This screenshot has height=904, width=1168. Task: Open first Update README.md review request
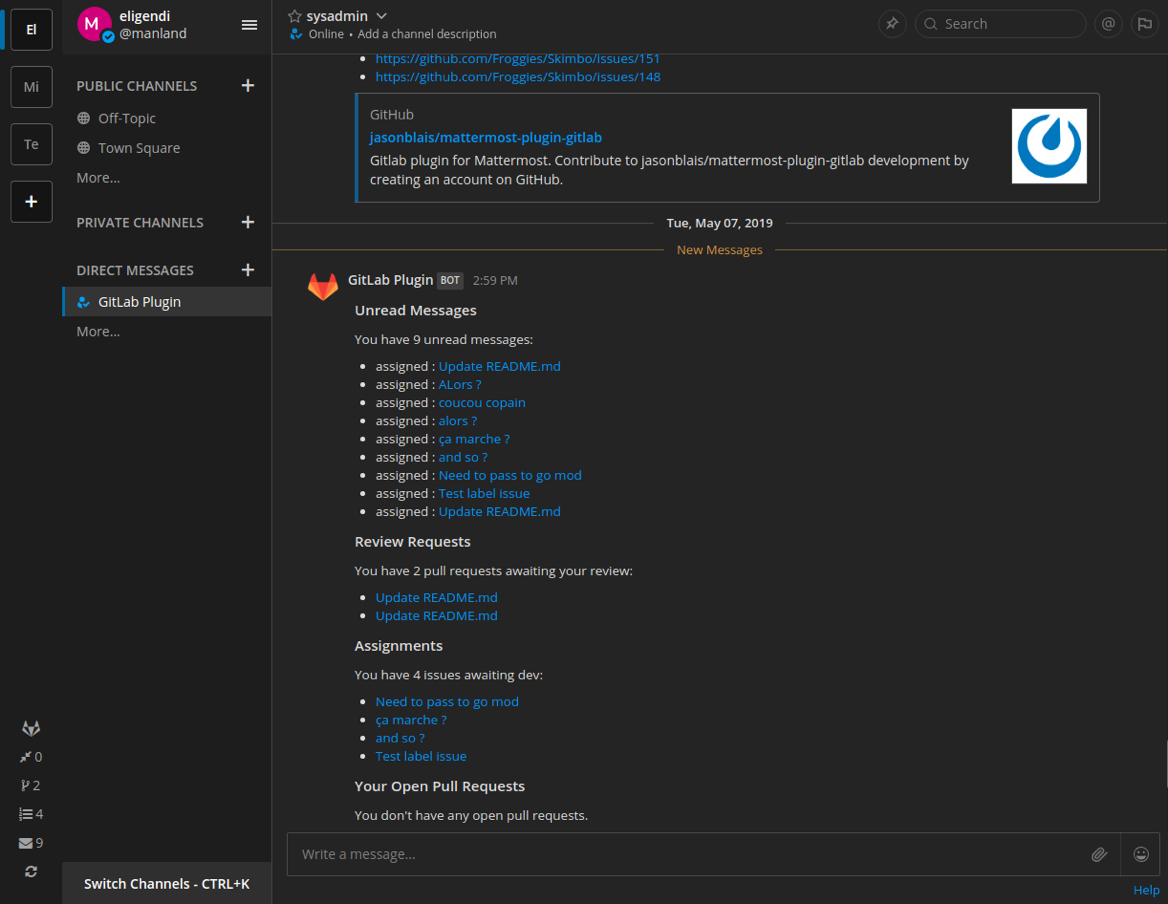click(437, 597)
